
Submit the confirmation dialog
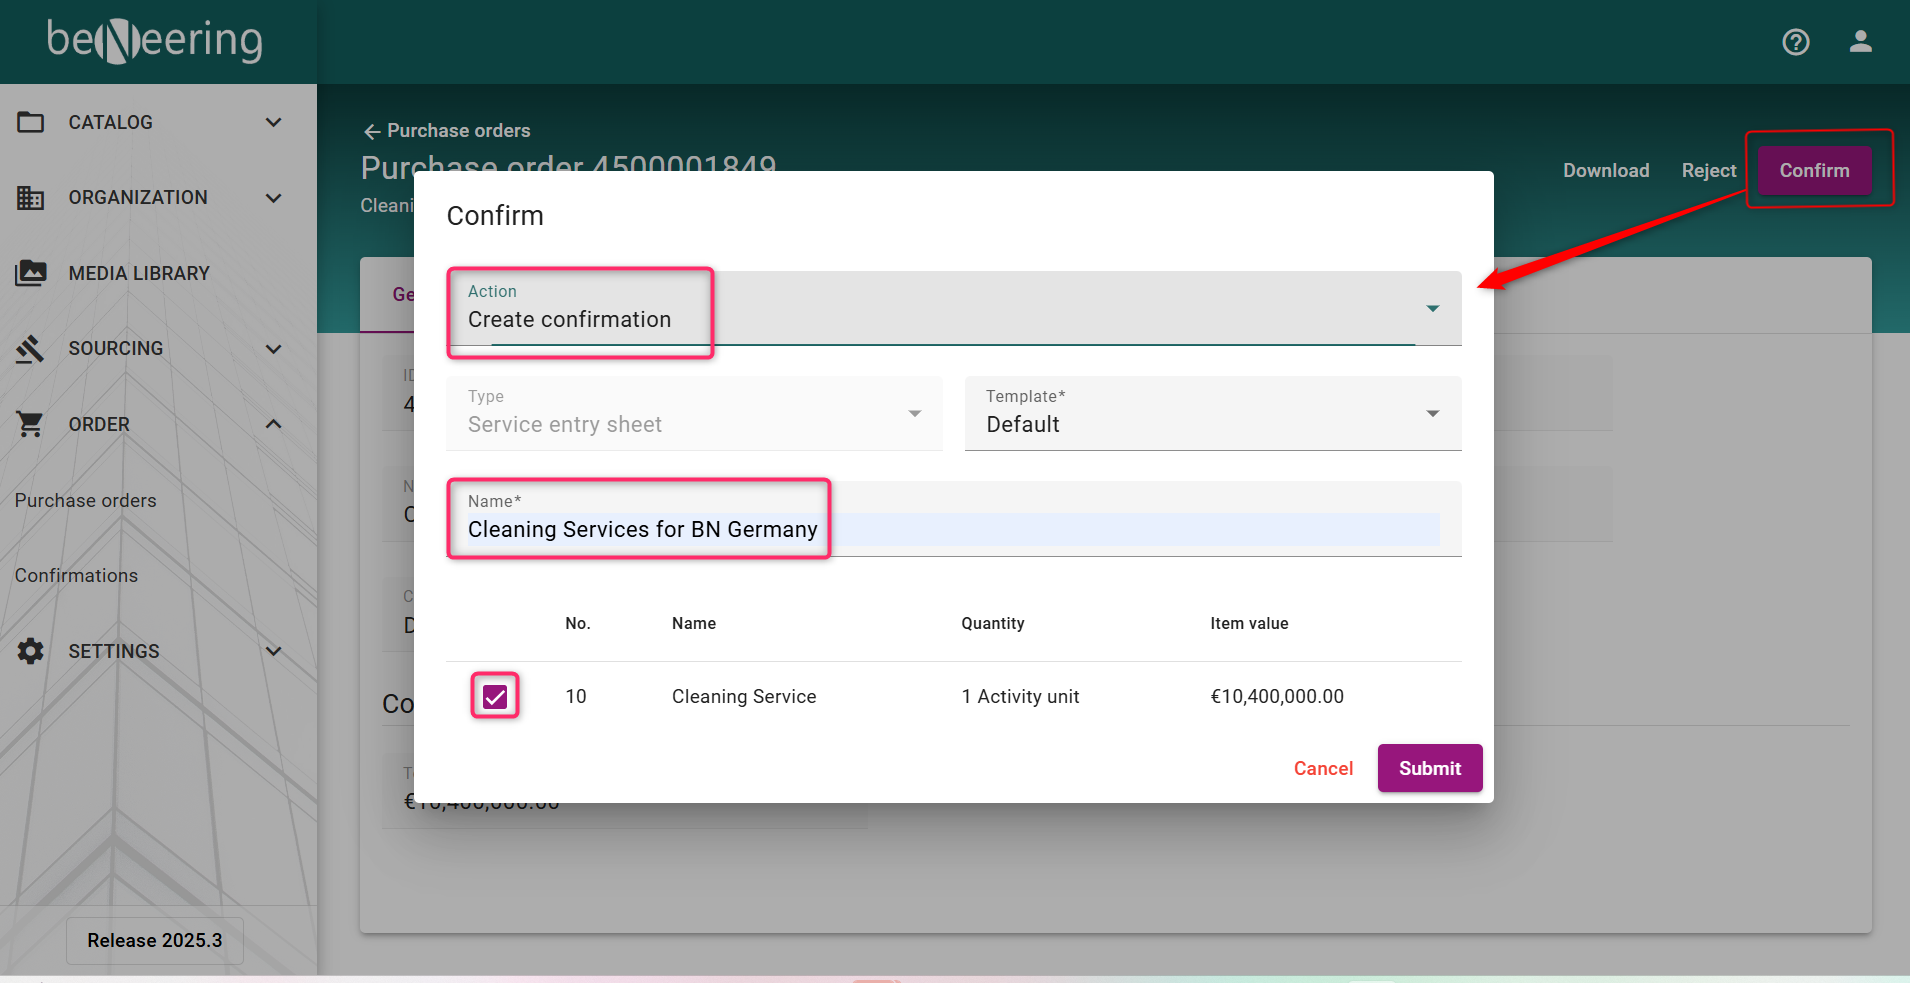click(x=1429, y=768)
